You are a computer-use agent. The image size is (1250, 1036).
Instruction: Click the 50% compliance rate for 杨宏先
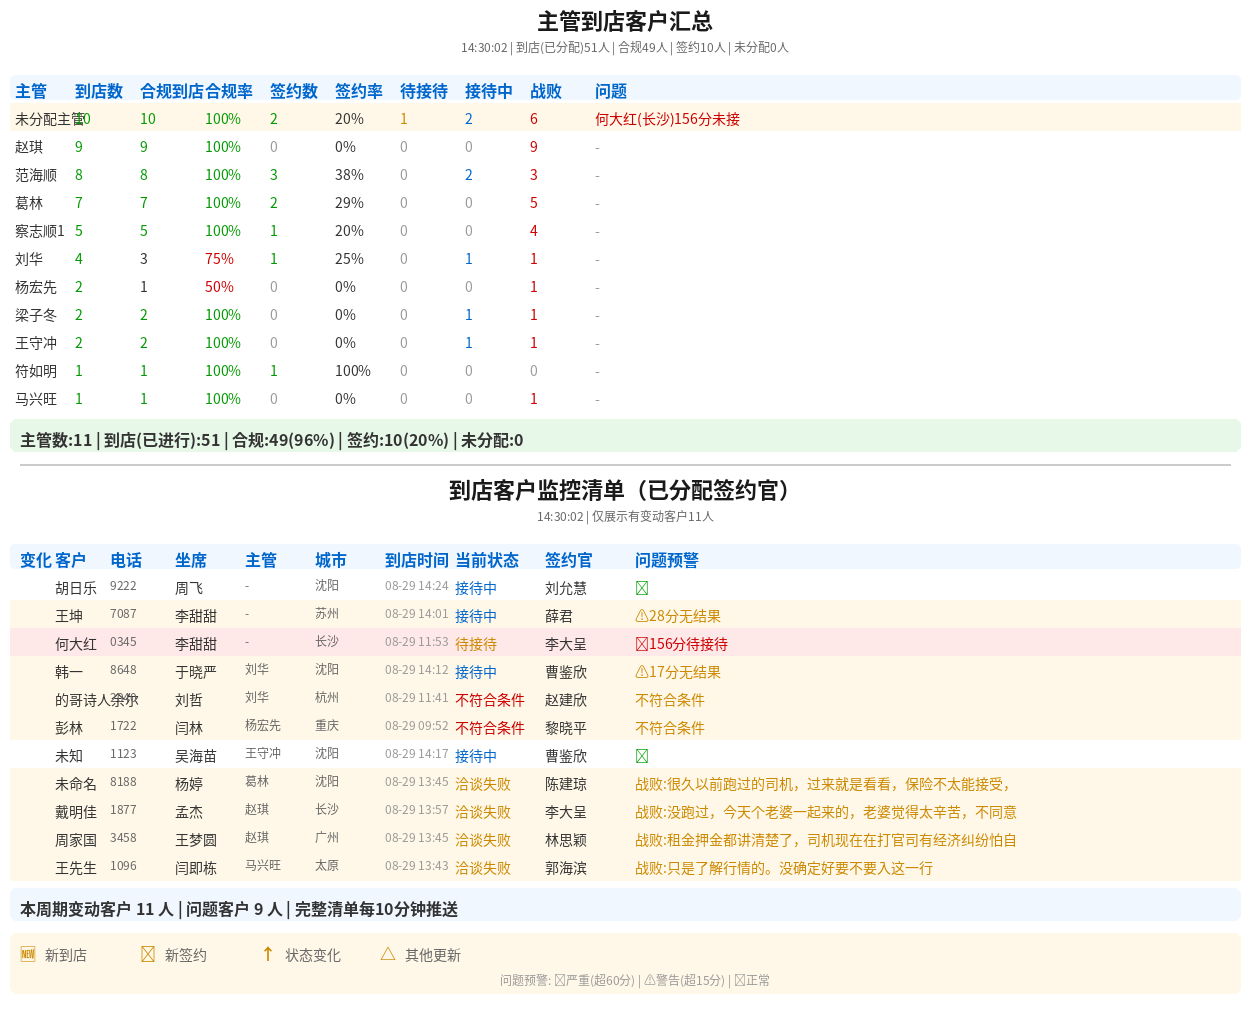pos(219,287)
